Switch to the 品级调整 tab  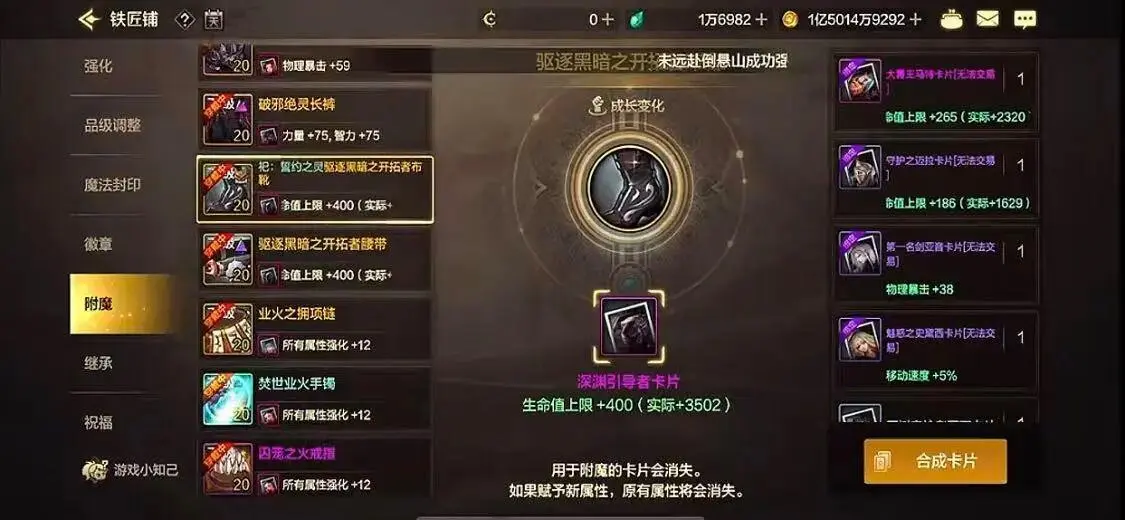coord(113,126)
